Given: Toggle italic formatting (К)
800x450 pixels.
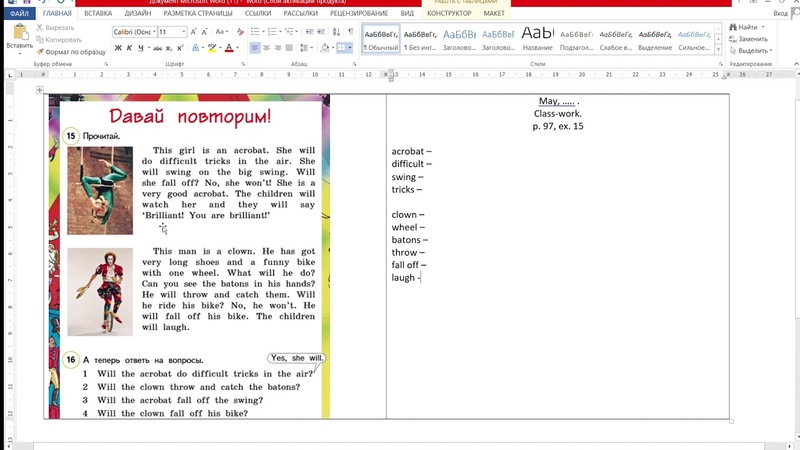Looking at the screenshot, I should tap(129, 48).
